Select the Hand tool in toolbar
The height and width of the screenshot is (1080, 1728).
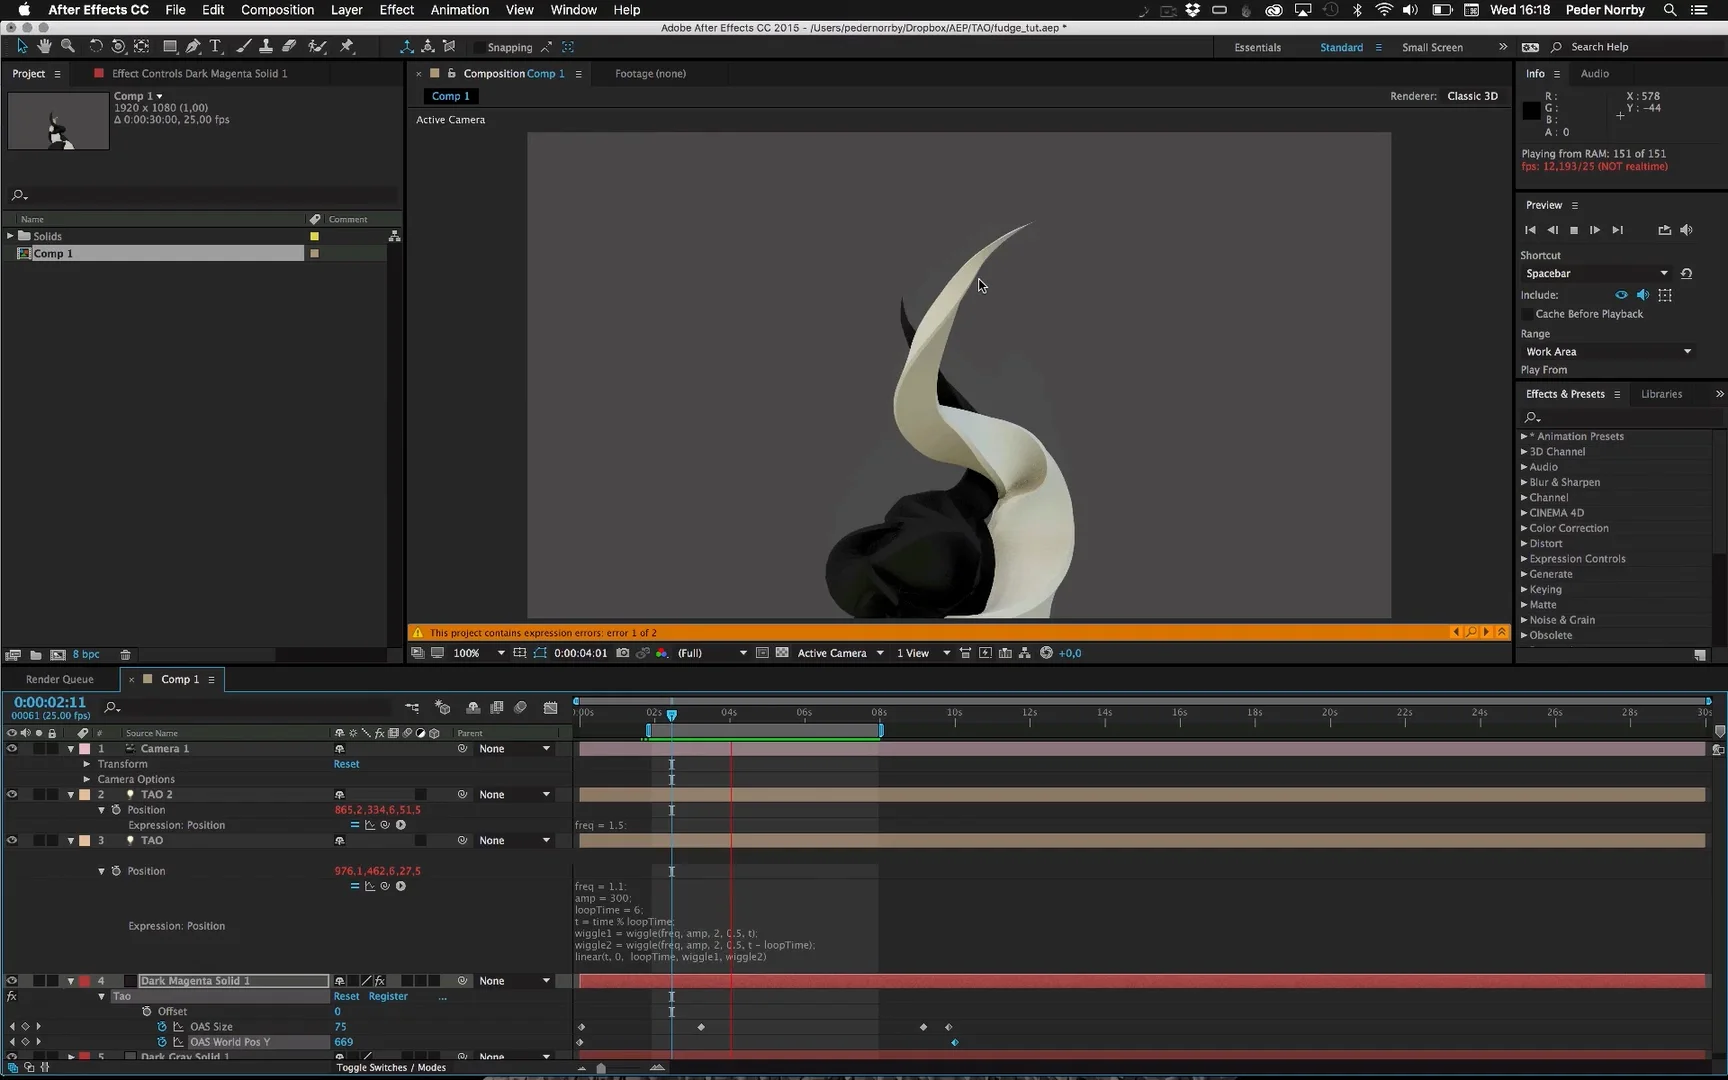[44, 46]
